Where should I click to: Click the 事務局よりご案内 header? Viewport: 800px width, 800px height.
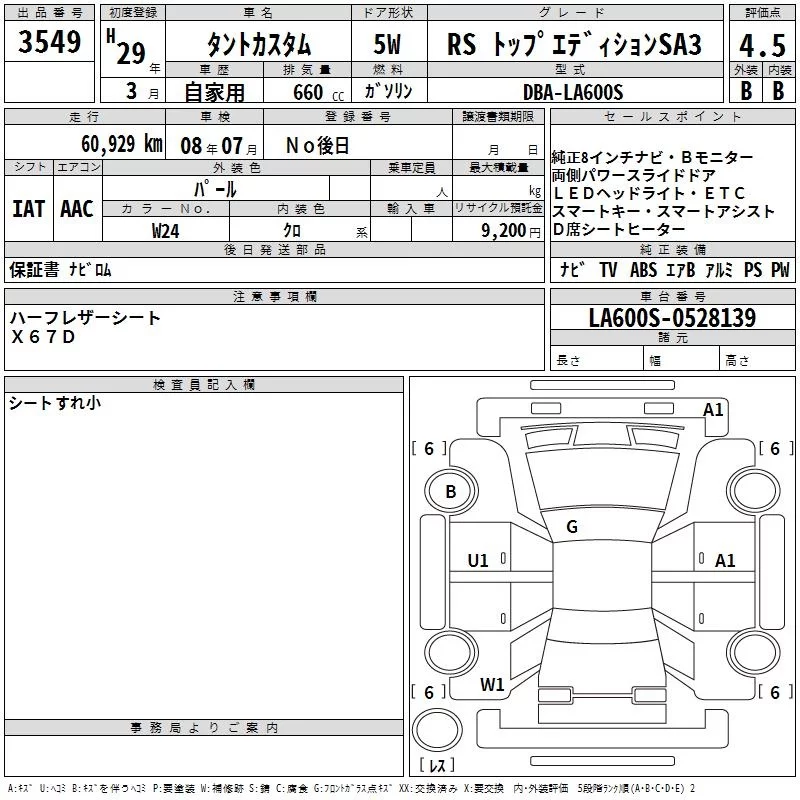tap(204, 728)
